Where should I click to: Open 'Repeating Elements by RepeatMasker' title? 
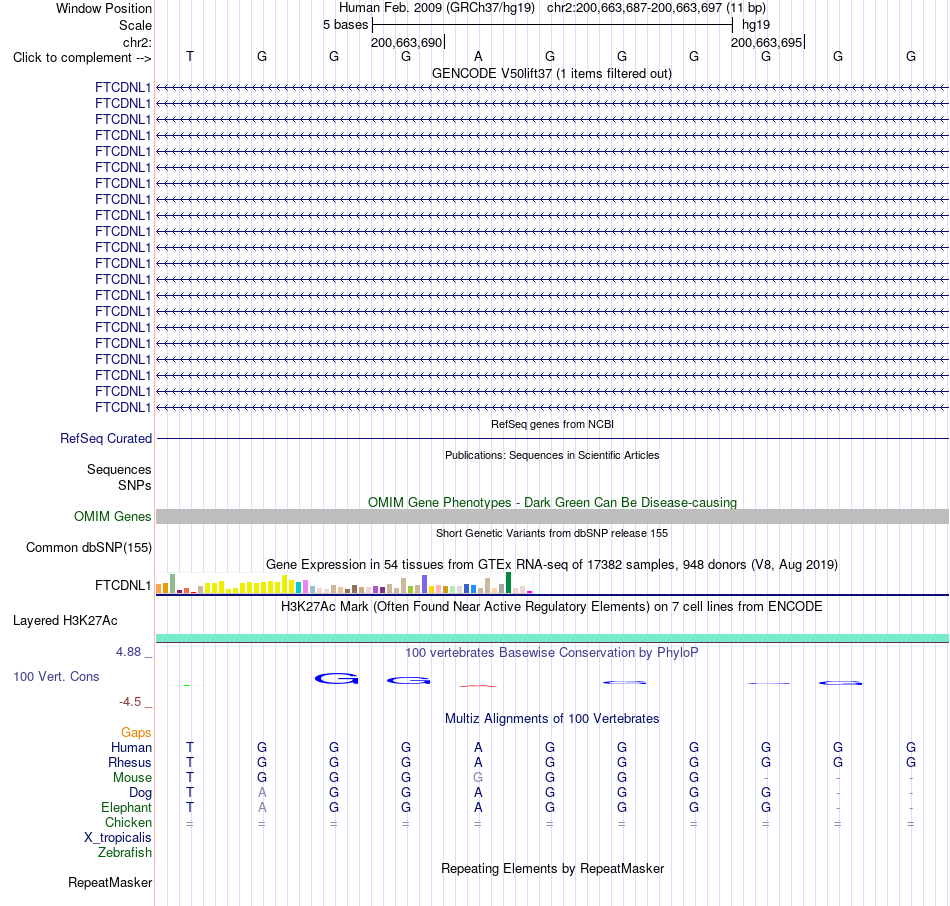point(552,868)
